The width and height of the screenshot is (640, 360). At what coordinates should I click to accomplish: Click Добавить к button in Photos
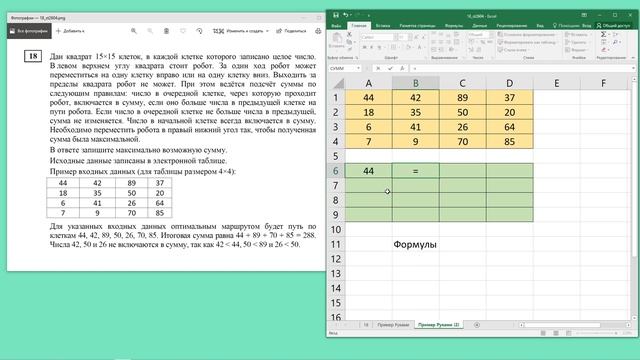click(70, 31)
